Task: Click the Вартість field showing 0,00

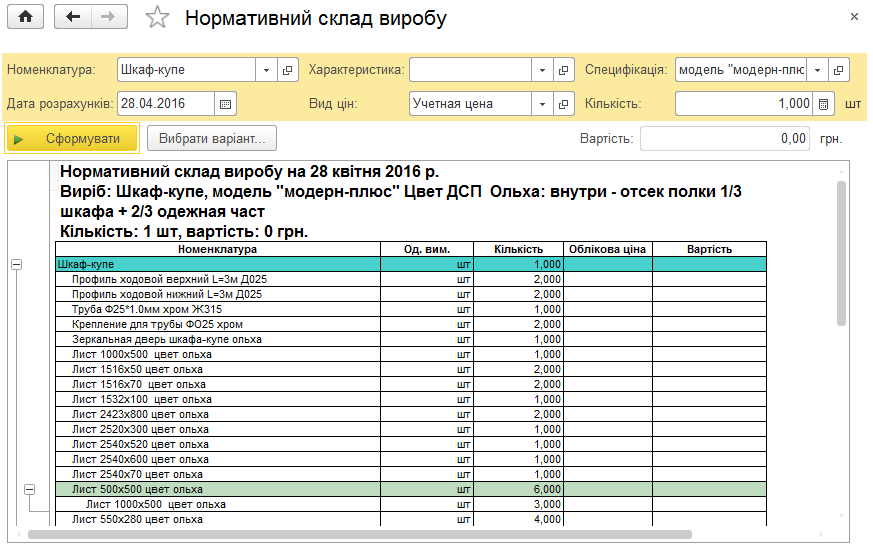Action: point(725,139)
